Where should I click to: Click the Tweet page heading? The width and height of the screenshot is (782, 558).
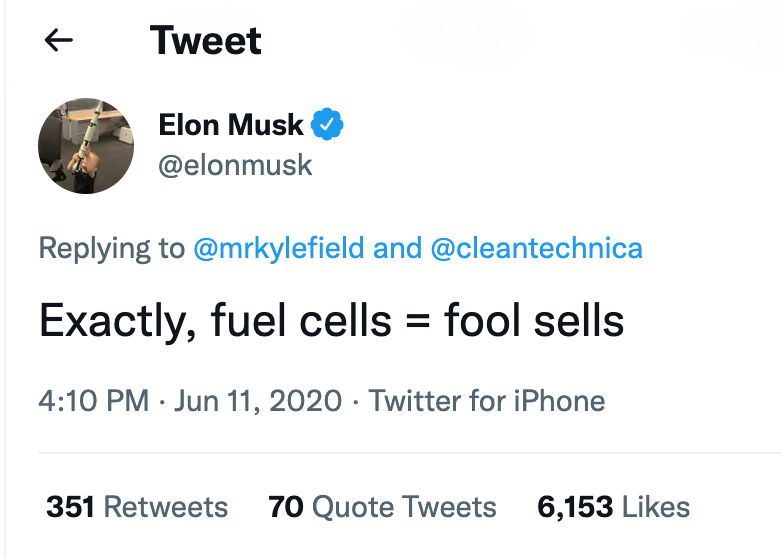(206, 40)
